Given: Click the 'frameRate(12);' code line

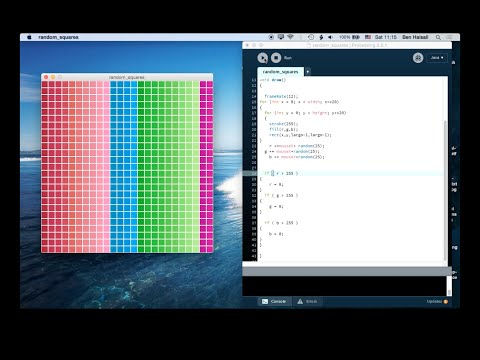Looking at the screenshot, I should pyautogui.click(x=281, y=96).
